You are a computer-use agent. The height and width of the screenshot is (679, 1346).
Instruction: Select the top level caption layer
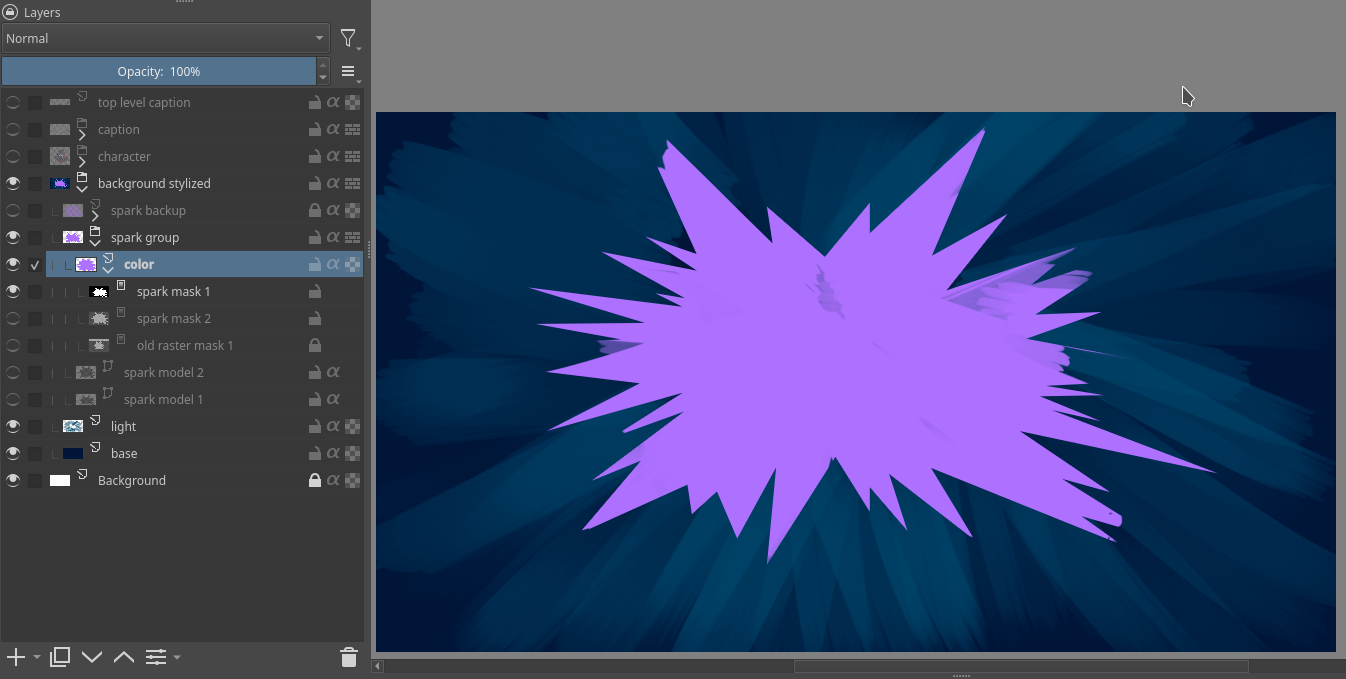coord(144,102)
